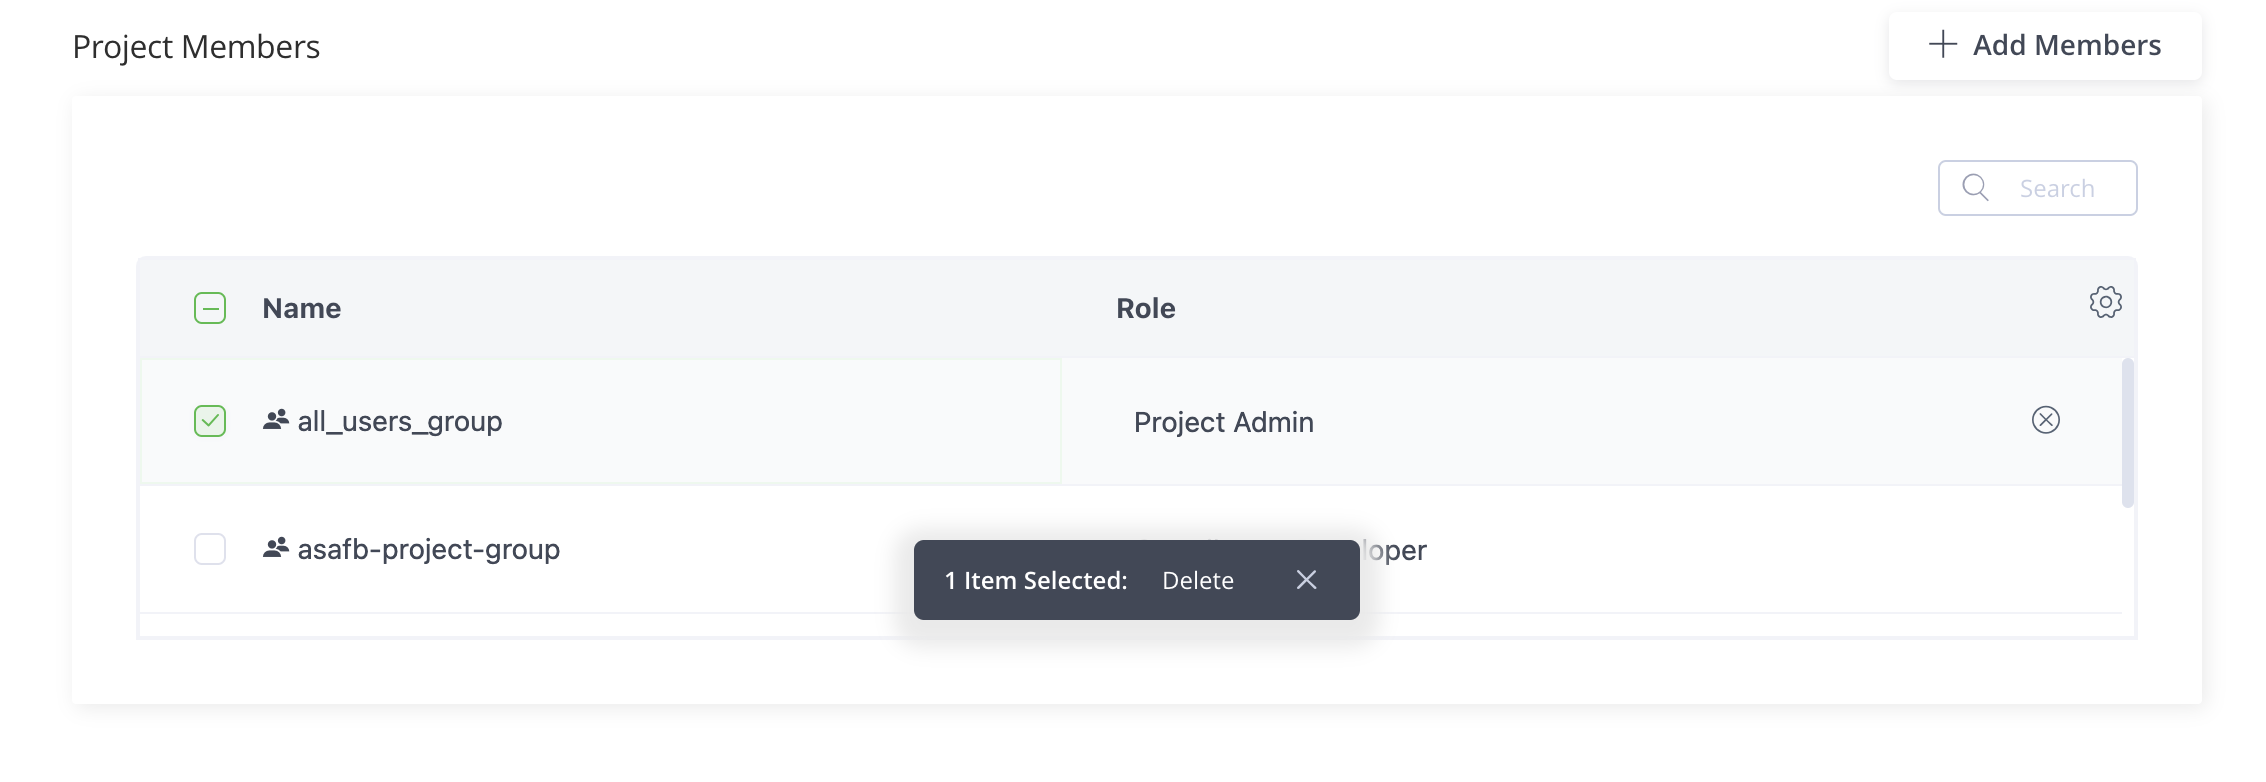Click the group icon beside asafb-project-group

276,548
